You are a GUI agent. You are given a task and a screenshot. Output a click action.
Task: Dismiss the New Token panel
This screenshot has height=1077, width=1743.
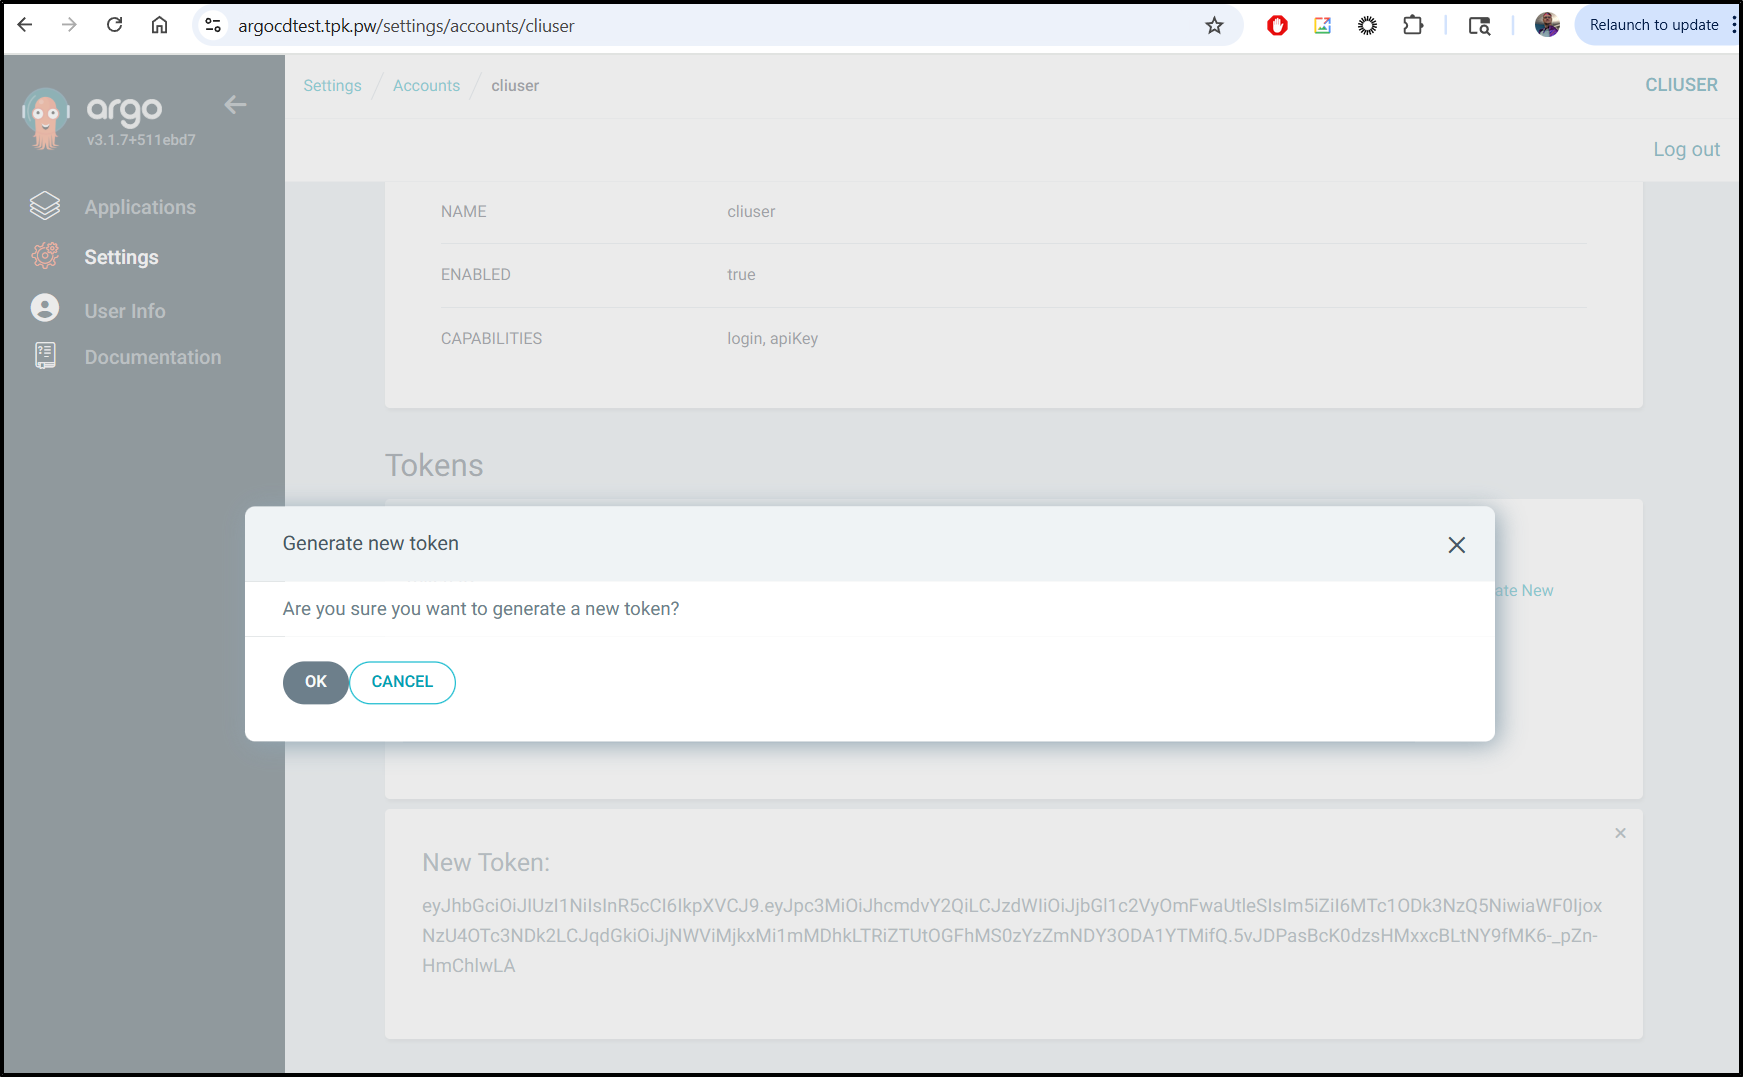pos(1620,833)
